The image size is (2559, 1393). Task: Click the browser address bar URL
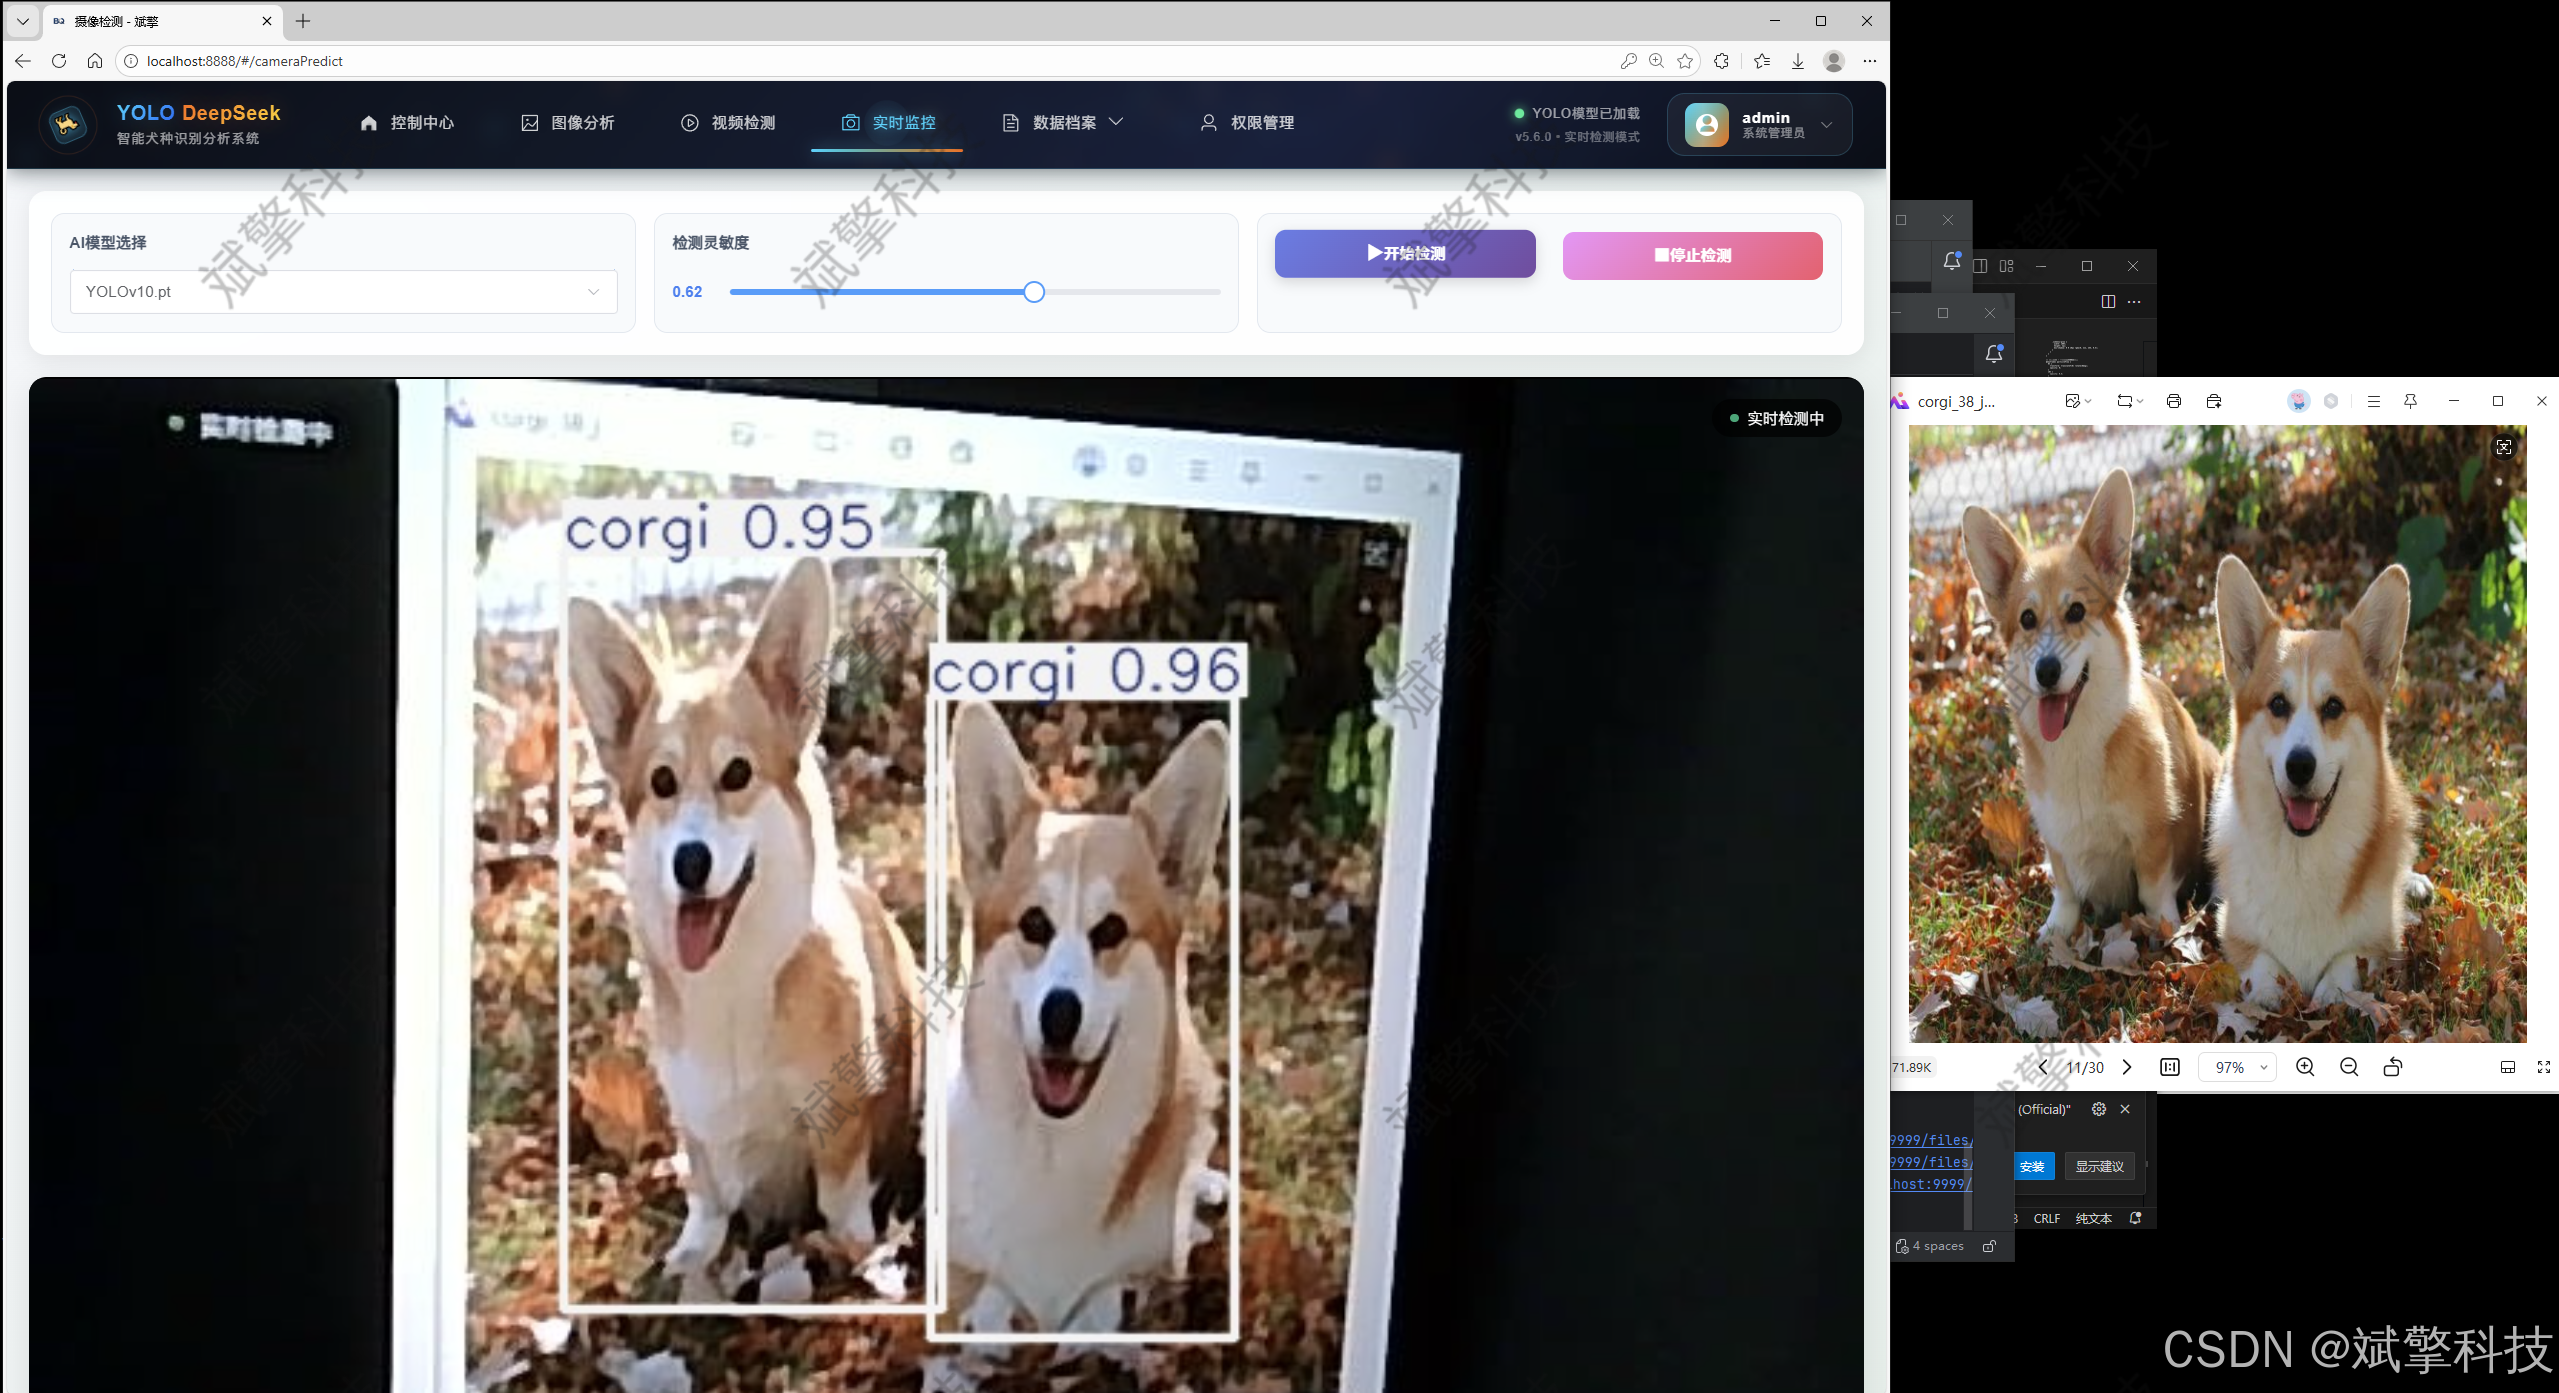click(244, 61)
